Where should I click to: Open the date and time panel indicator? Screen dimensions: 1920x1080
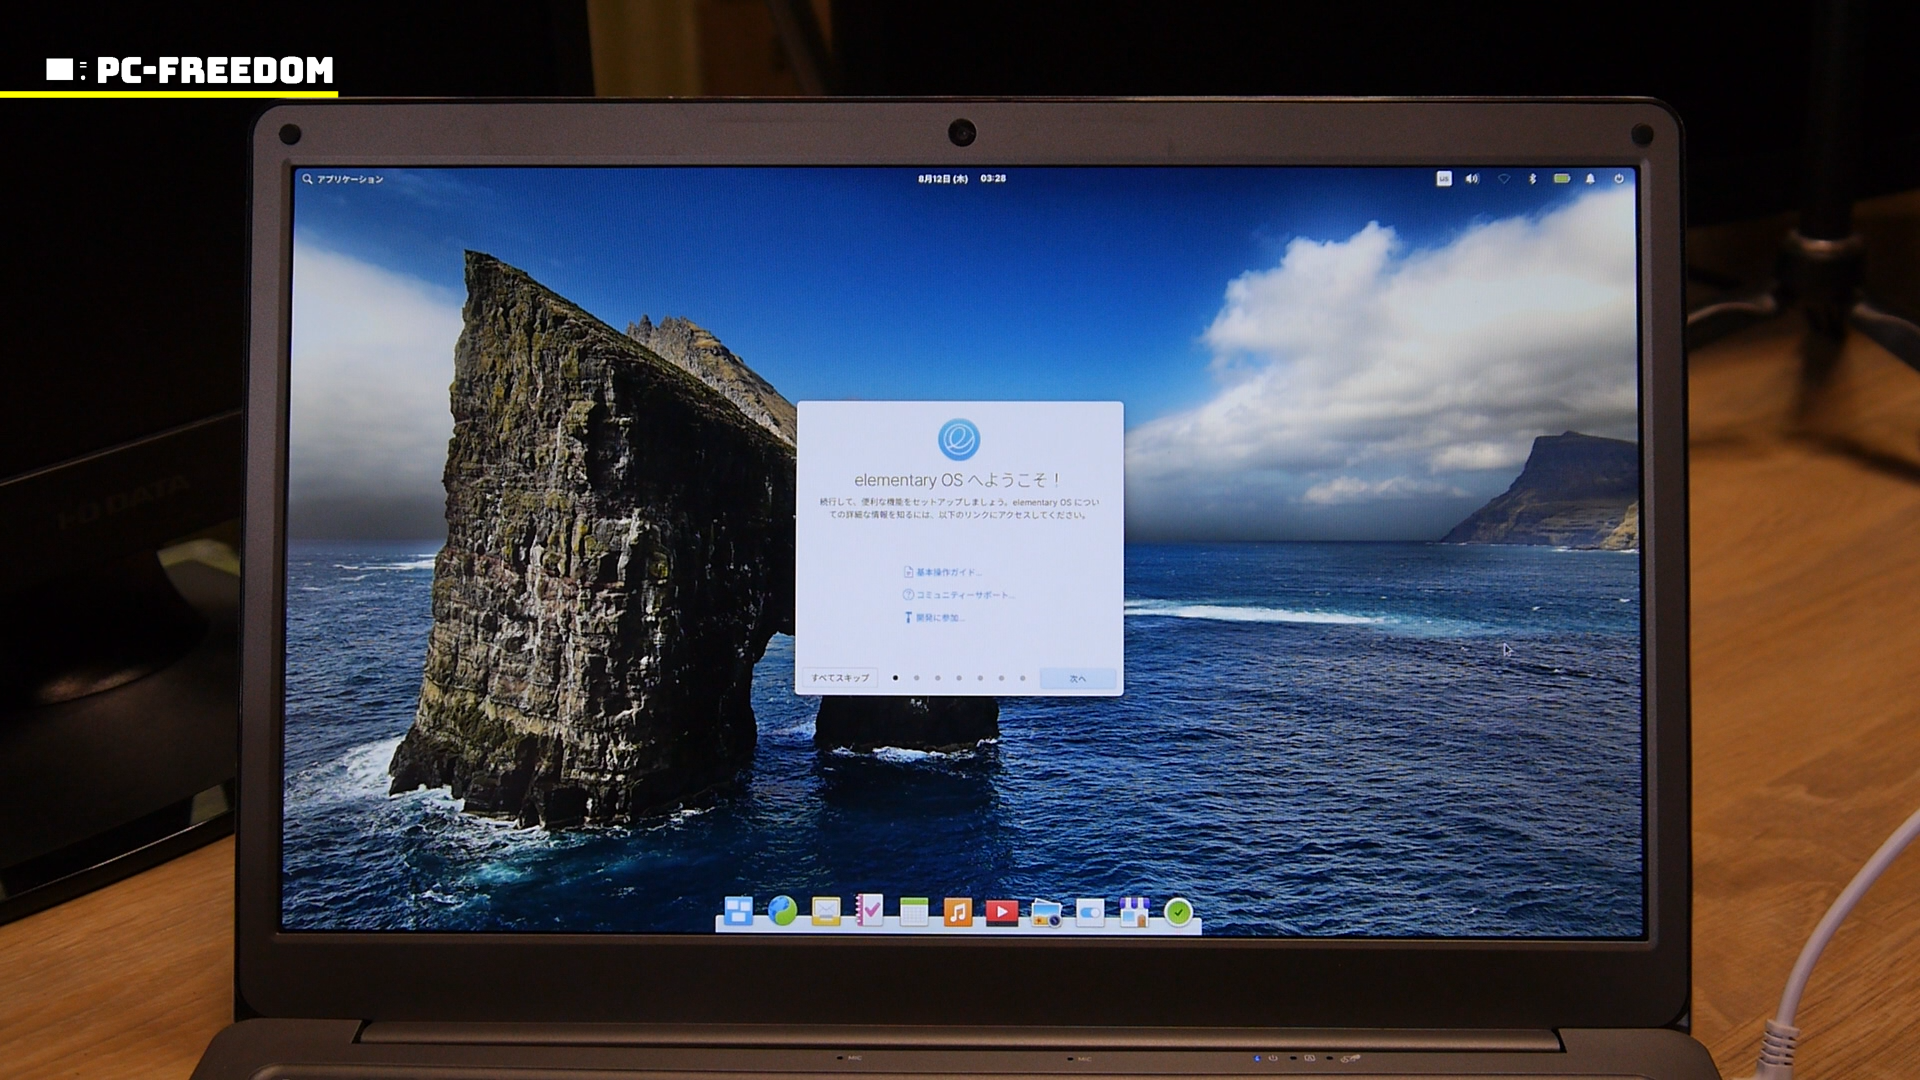coord(961,178)
